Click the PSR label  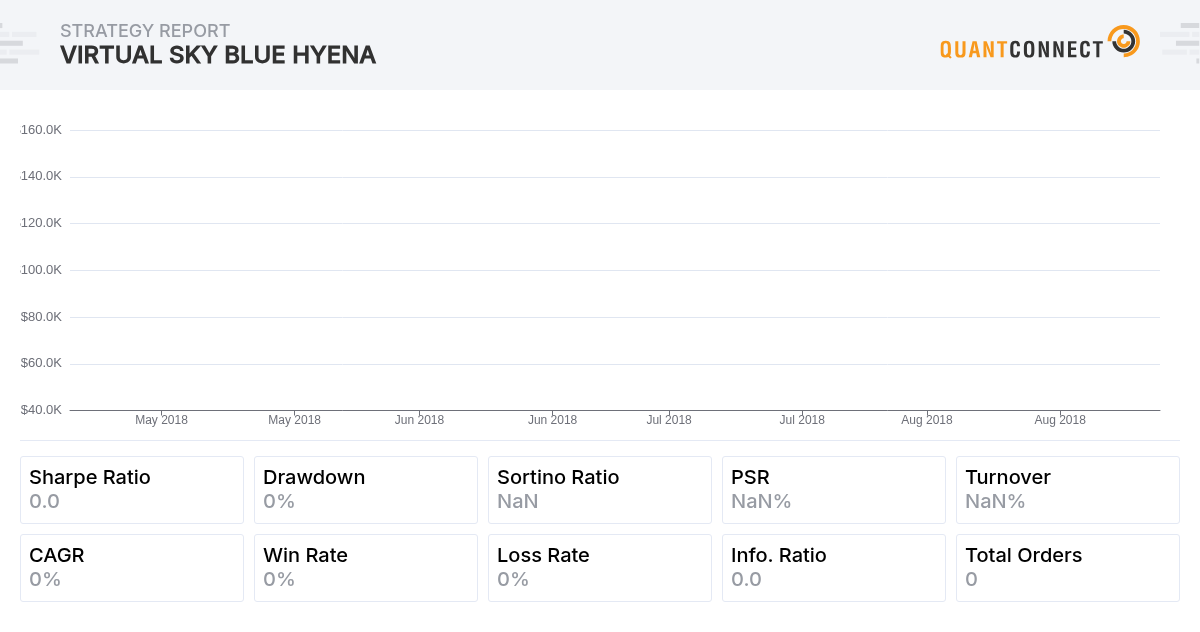750,477
